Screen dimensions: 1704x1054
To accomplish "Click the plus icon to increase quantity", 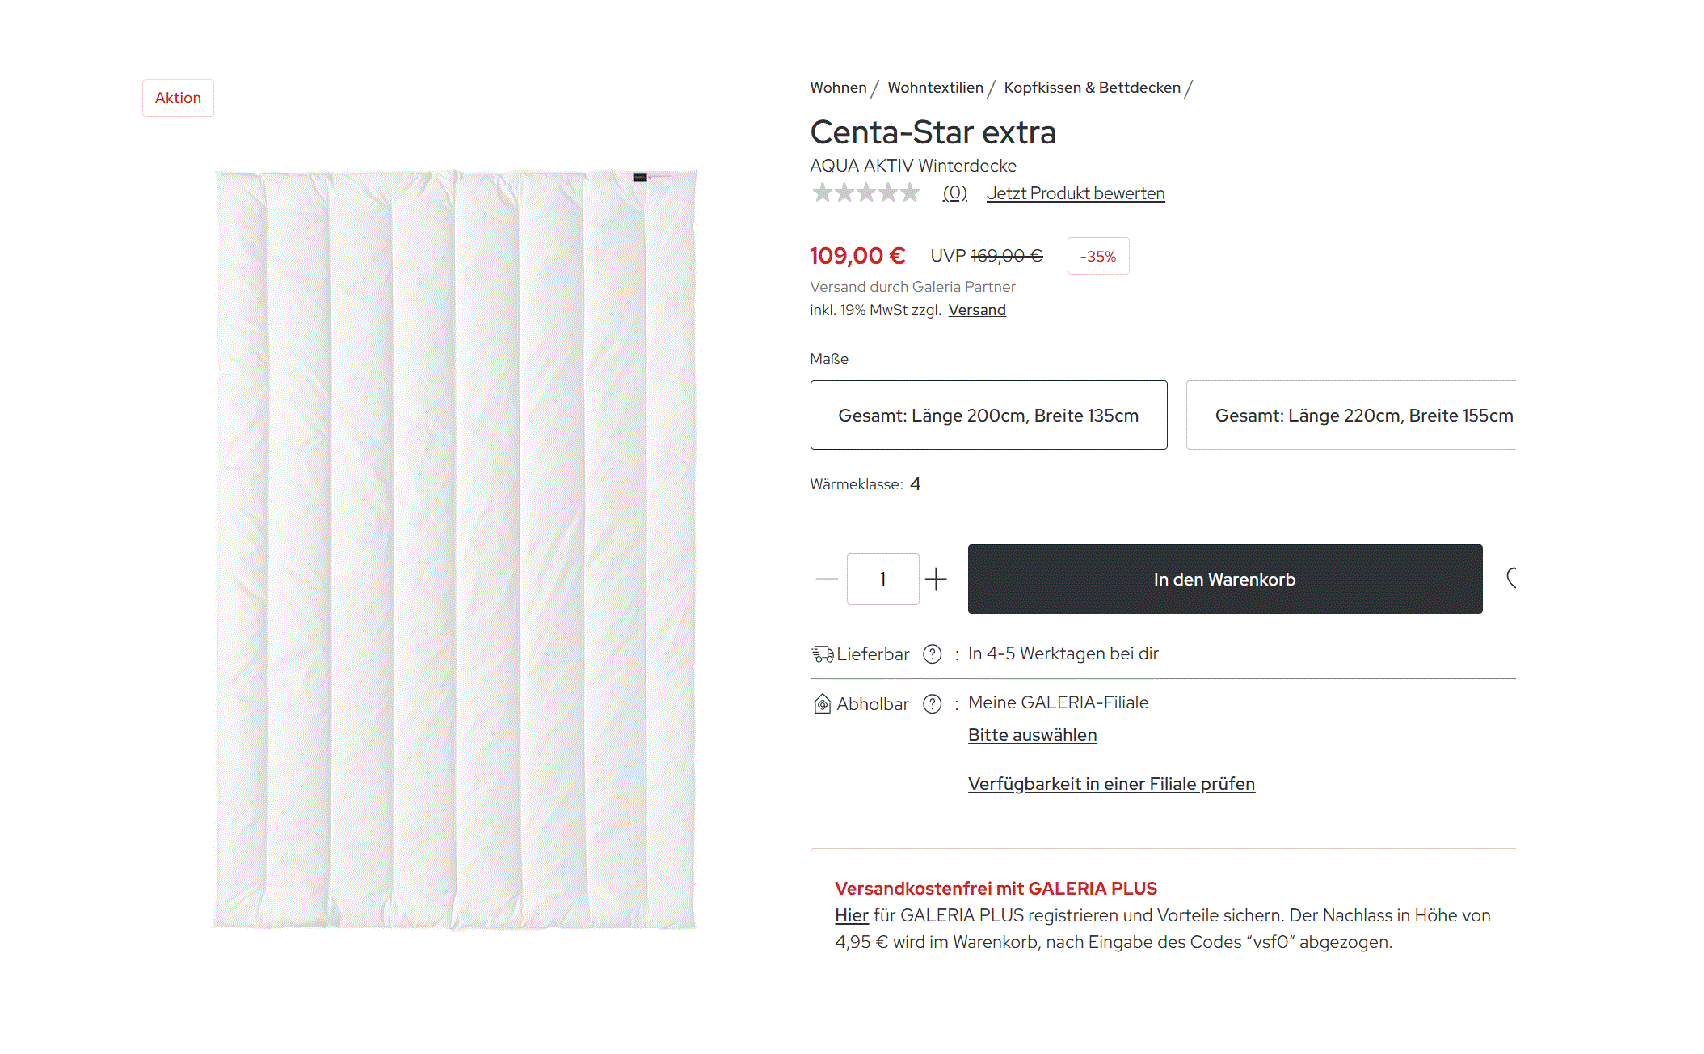I will click(936, 579).
